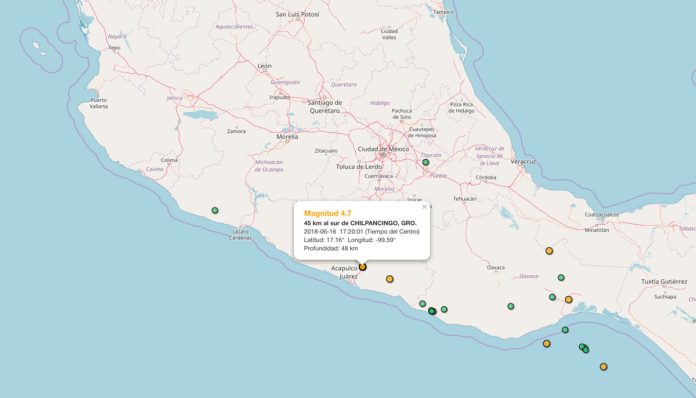
Task: Click the Ciudad de México map label
Action: [x=383, y=149]
